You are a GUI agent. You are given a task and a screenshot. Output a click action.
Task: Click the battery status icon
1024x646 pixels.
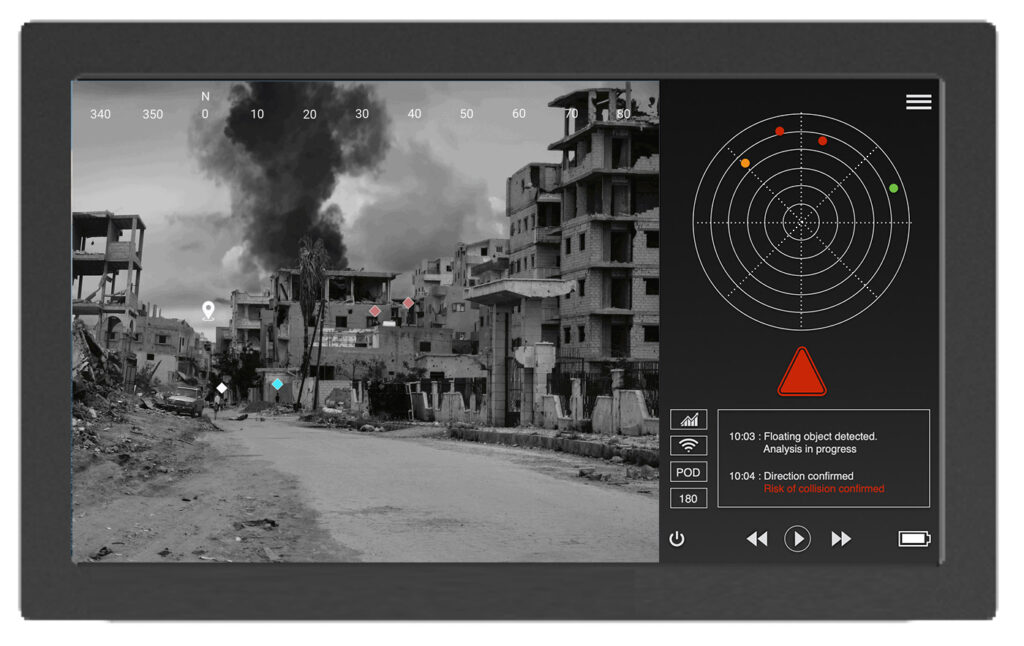pyautogui.click(x=914, y=539)
